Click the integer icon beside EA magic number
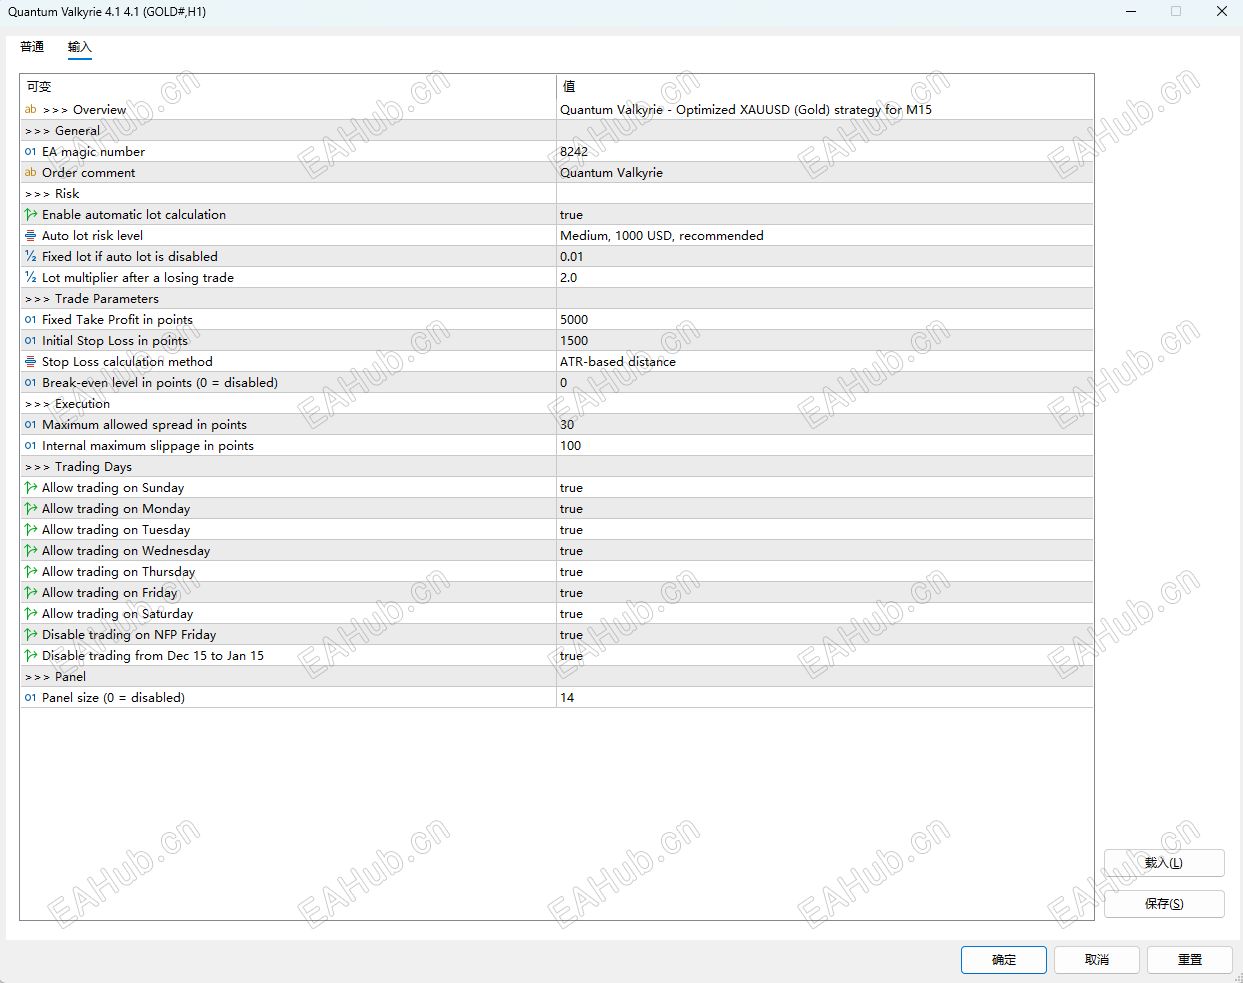Viewport: 1243px width, 983px height. 31,152
